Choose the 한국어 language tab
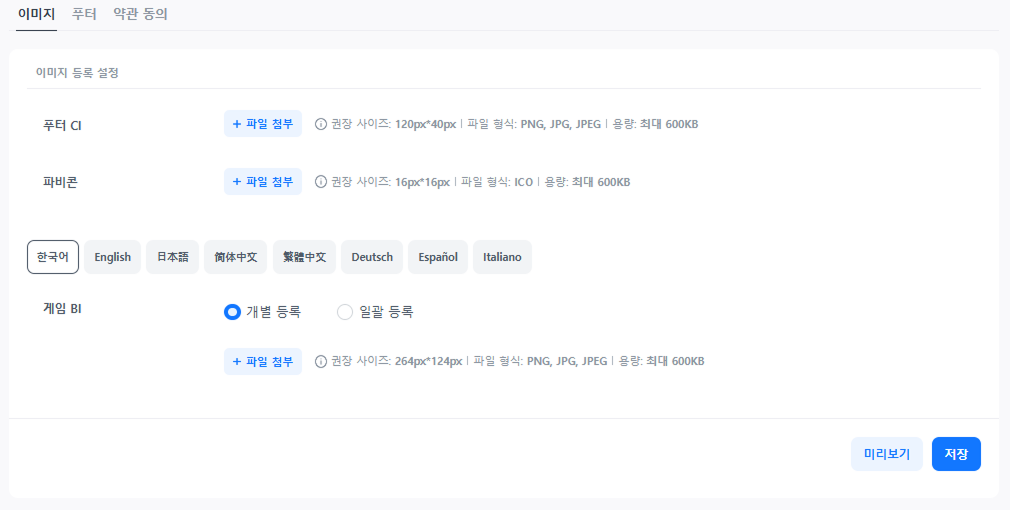 (53, 257)
